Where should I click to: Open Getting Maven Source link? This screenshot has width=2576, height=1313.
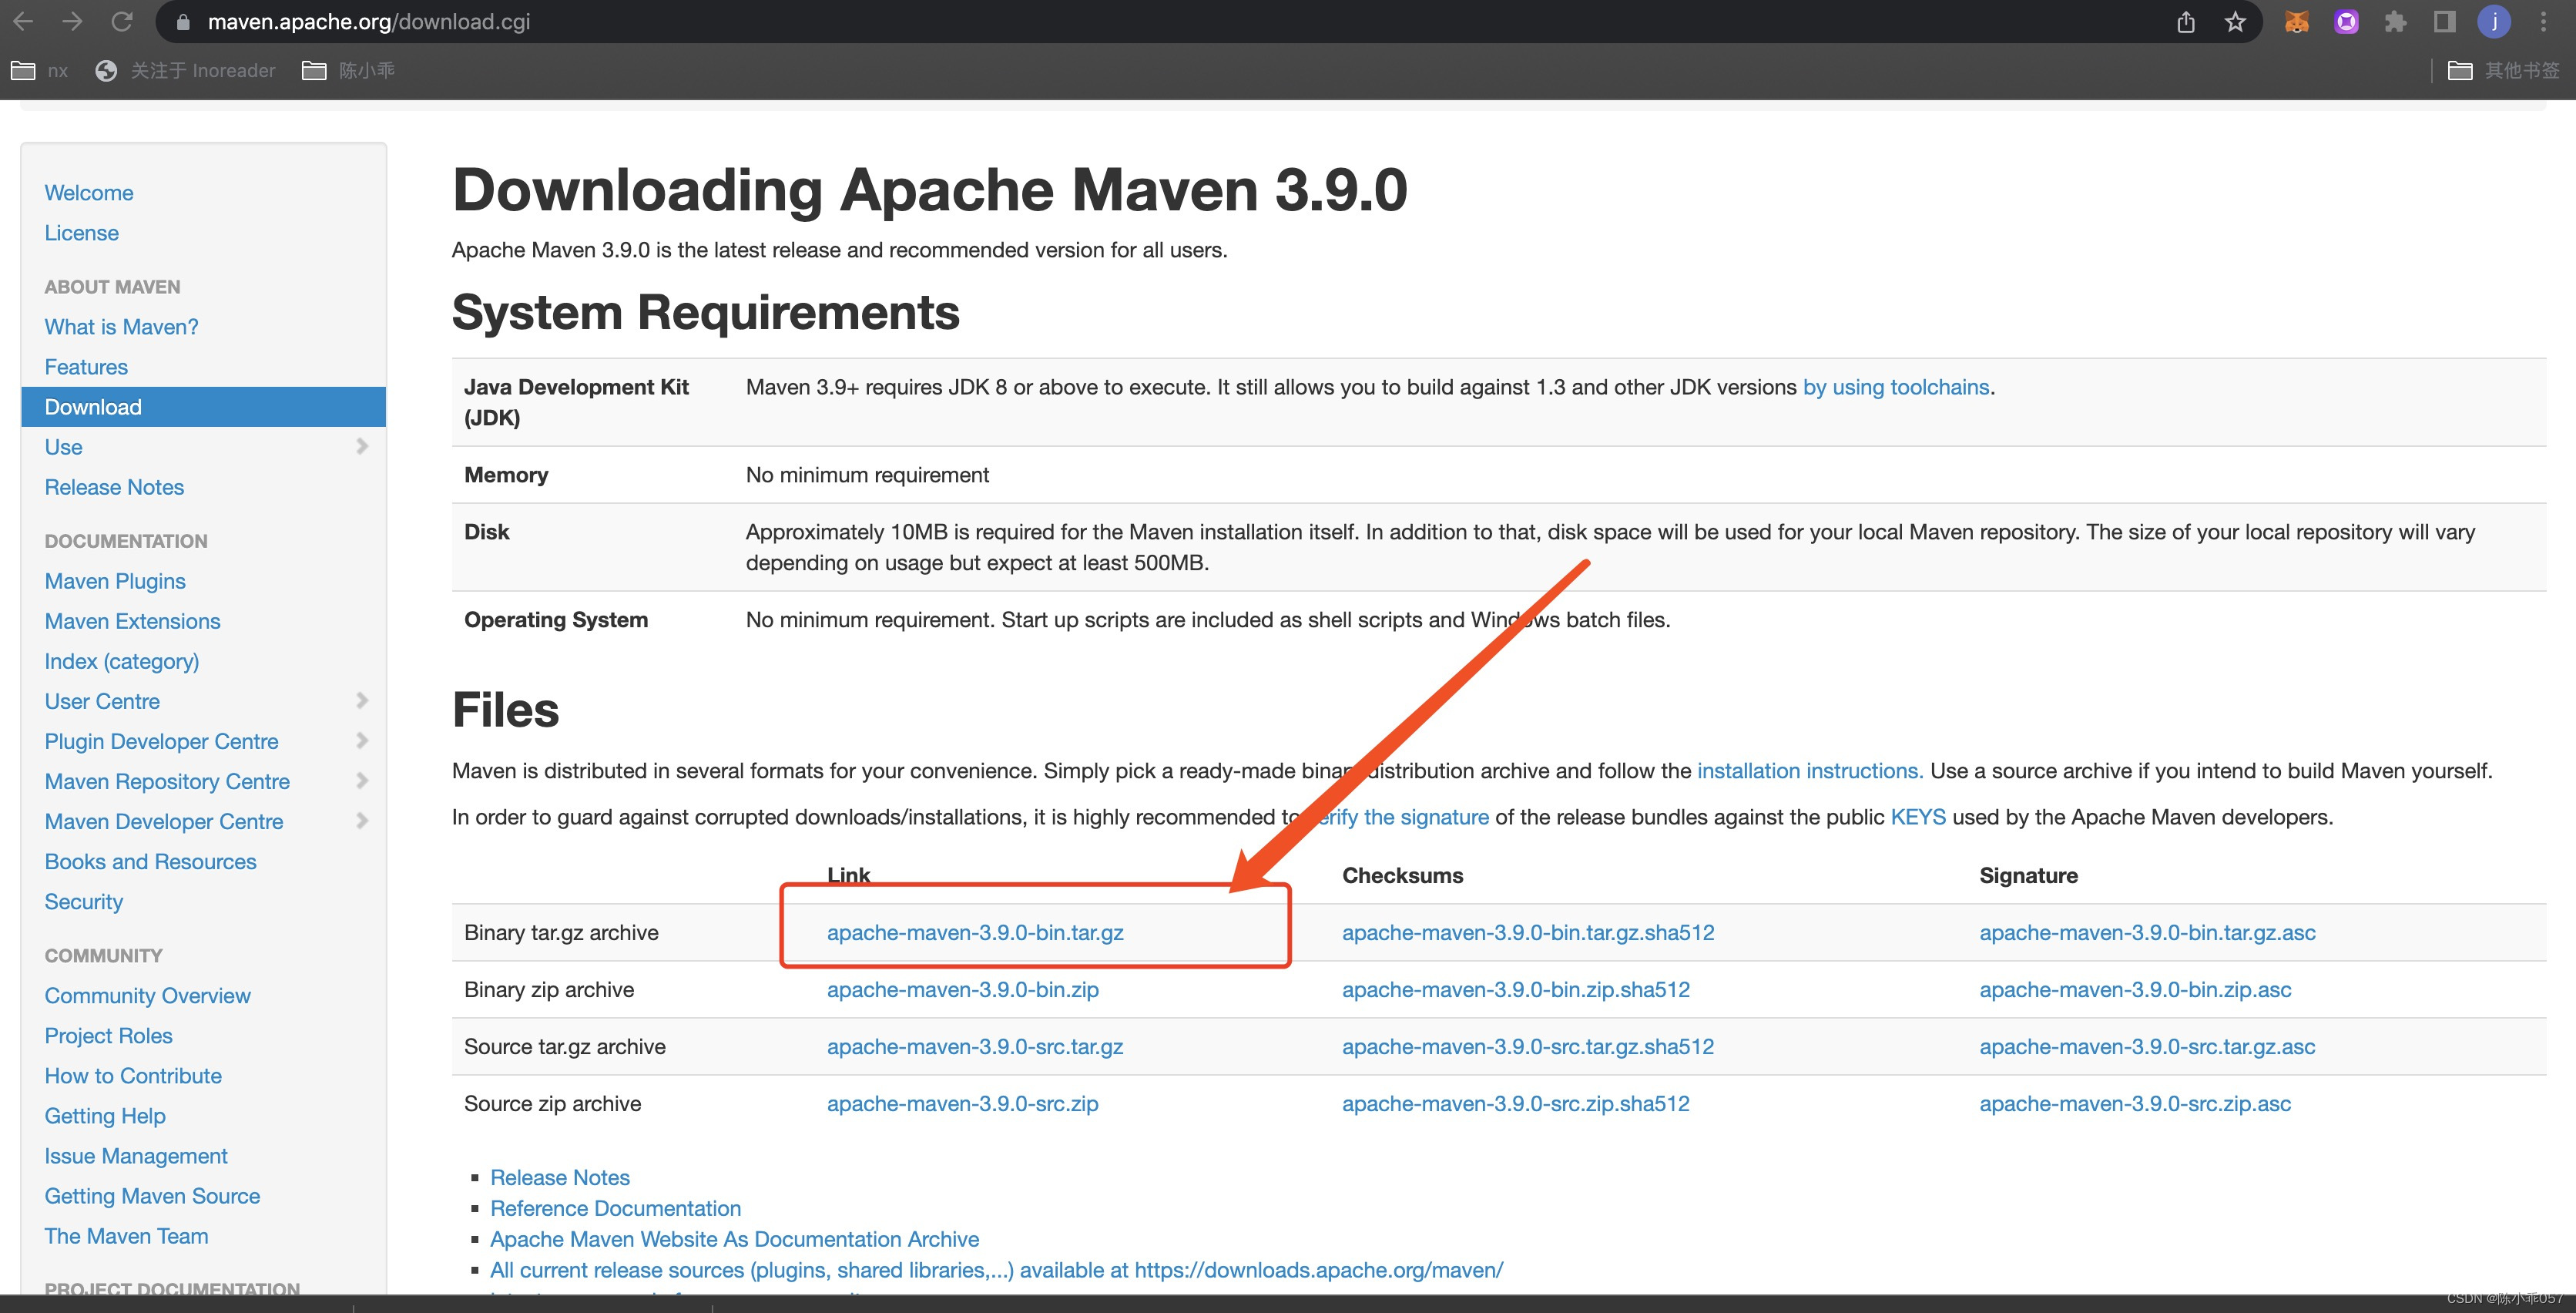click(152, 1196)
